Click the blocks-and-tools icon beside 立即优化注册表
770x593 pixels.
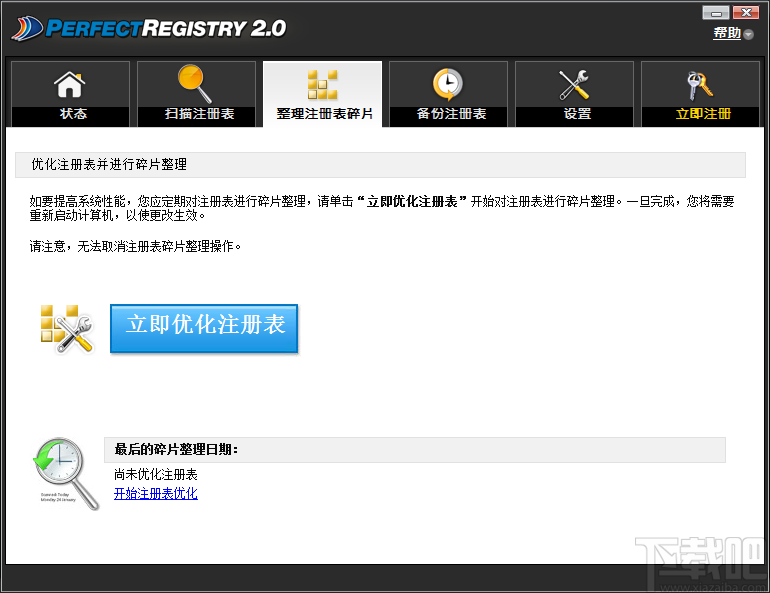click(x=67, y=328)
